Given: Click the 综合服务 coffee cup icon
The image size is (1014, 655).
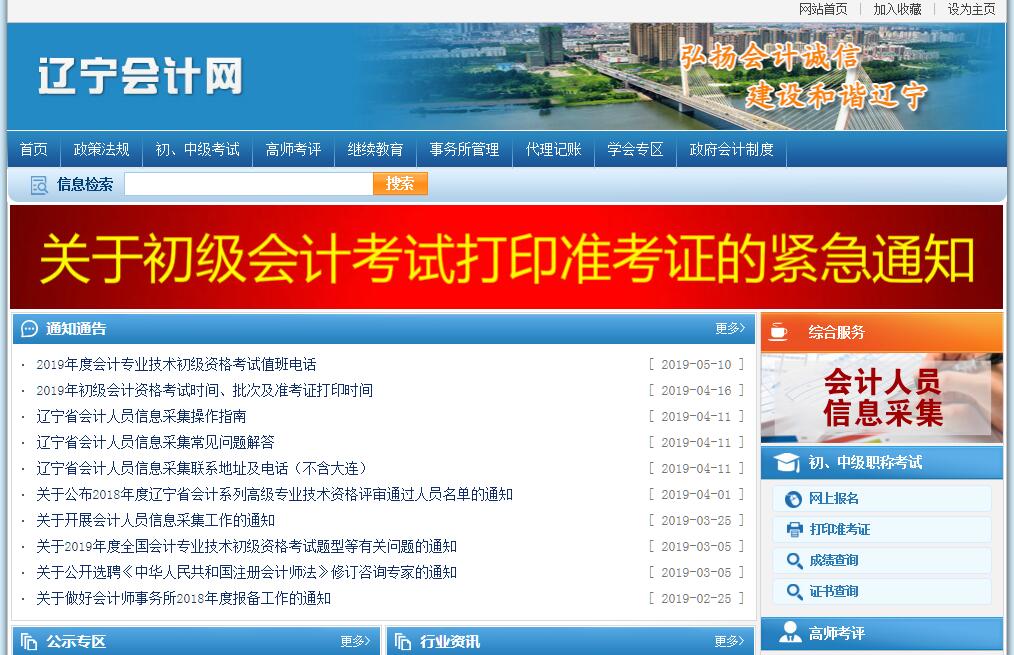Looking at the screenshot, I should click(778, 331).
